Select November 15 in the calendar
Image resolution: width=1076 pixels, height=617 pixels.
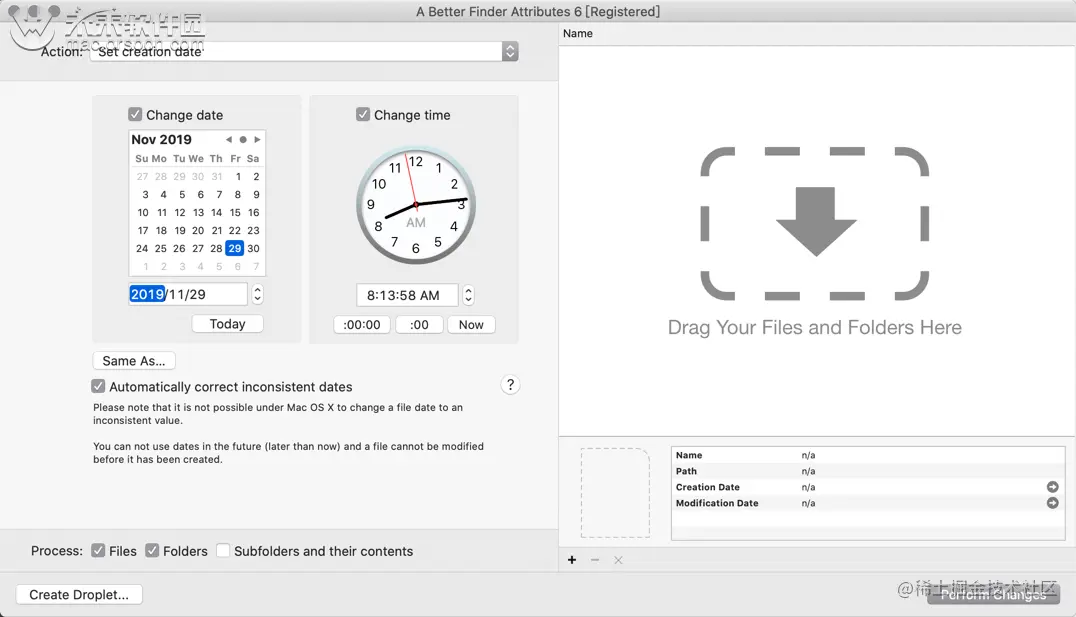pos(235,213)
